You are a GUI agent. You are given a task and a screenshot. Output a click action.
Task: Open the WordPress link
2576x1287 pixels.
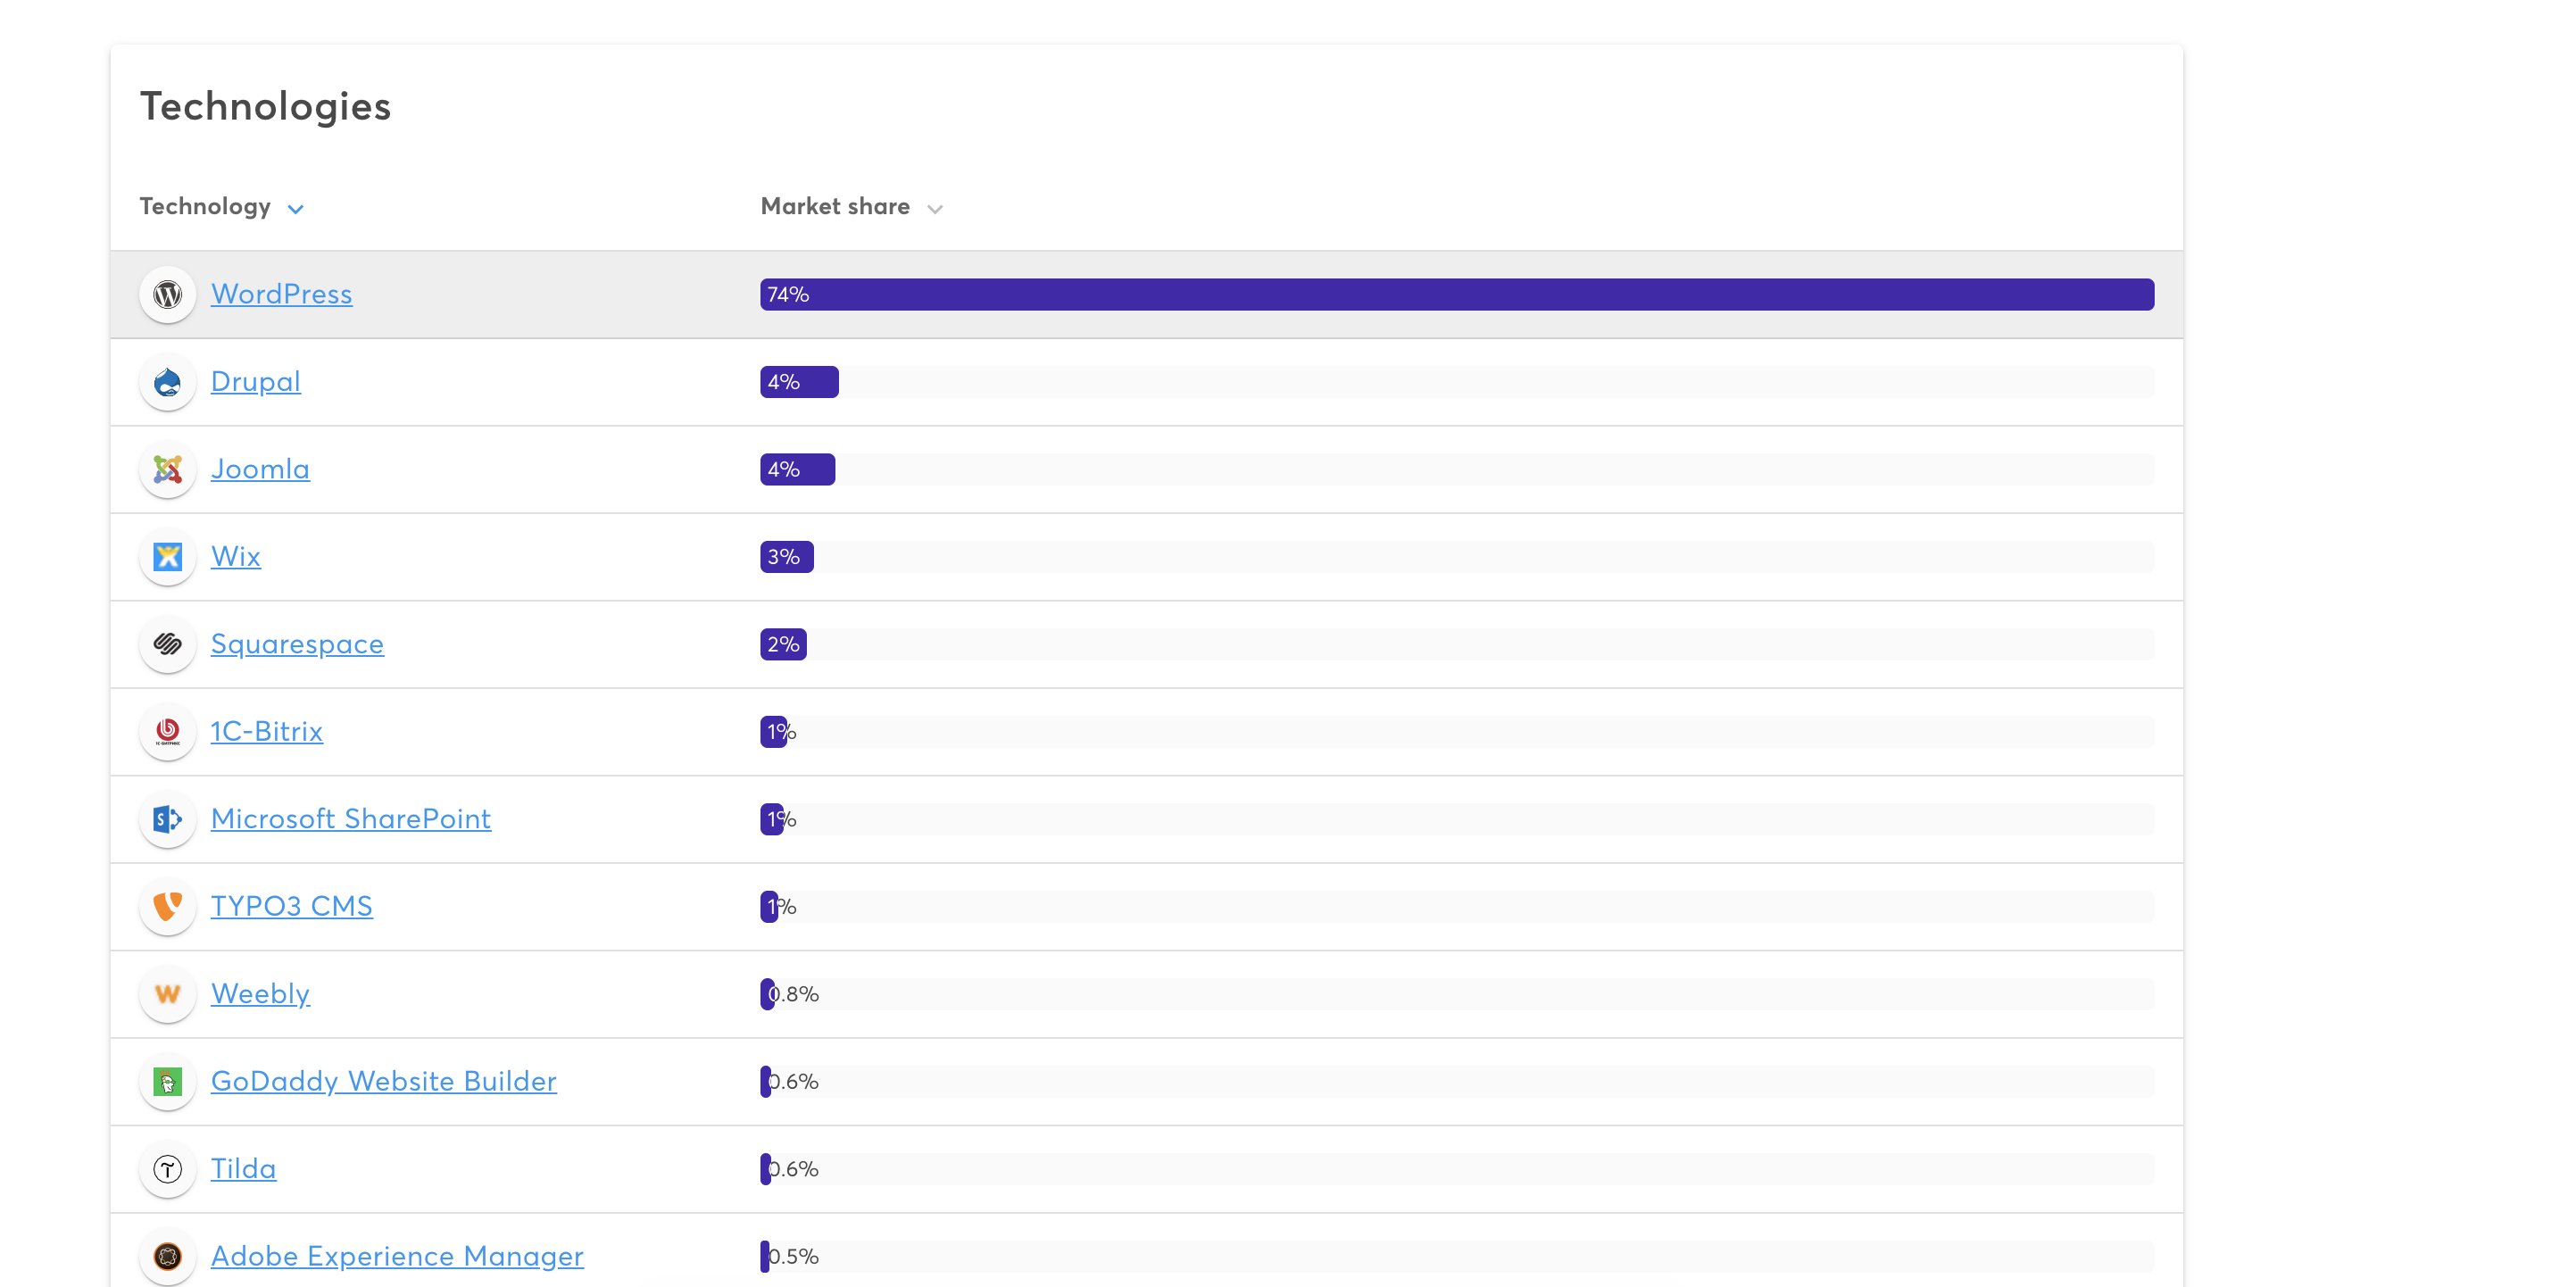click(281, 294)
